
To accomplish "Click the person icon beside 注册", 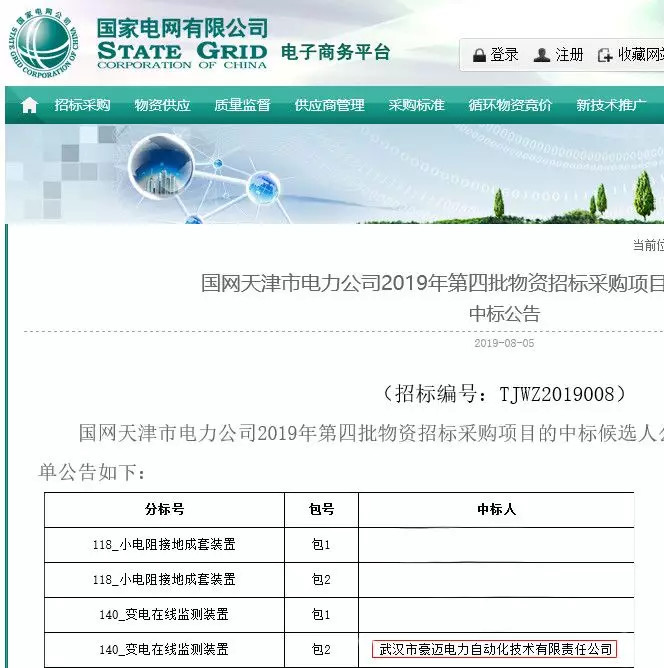I will (x=542, y=55).
